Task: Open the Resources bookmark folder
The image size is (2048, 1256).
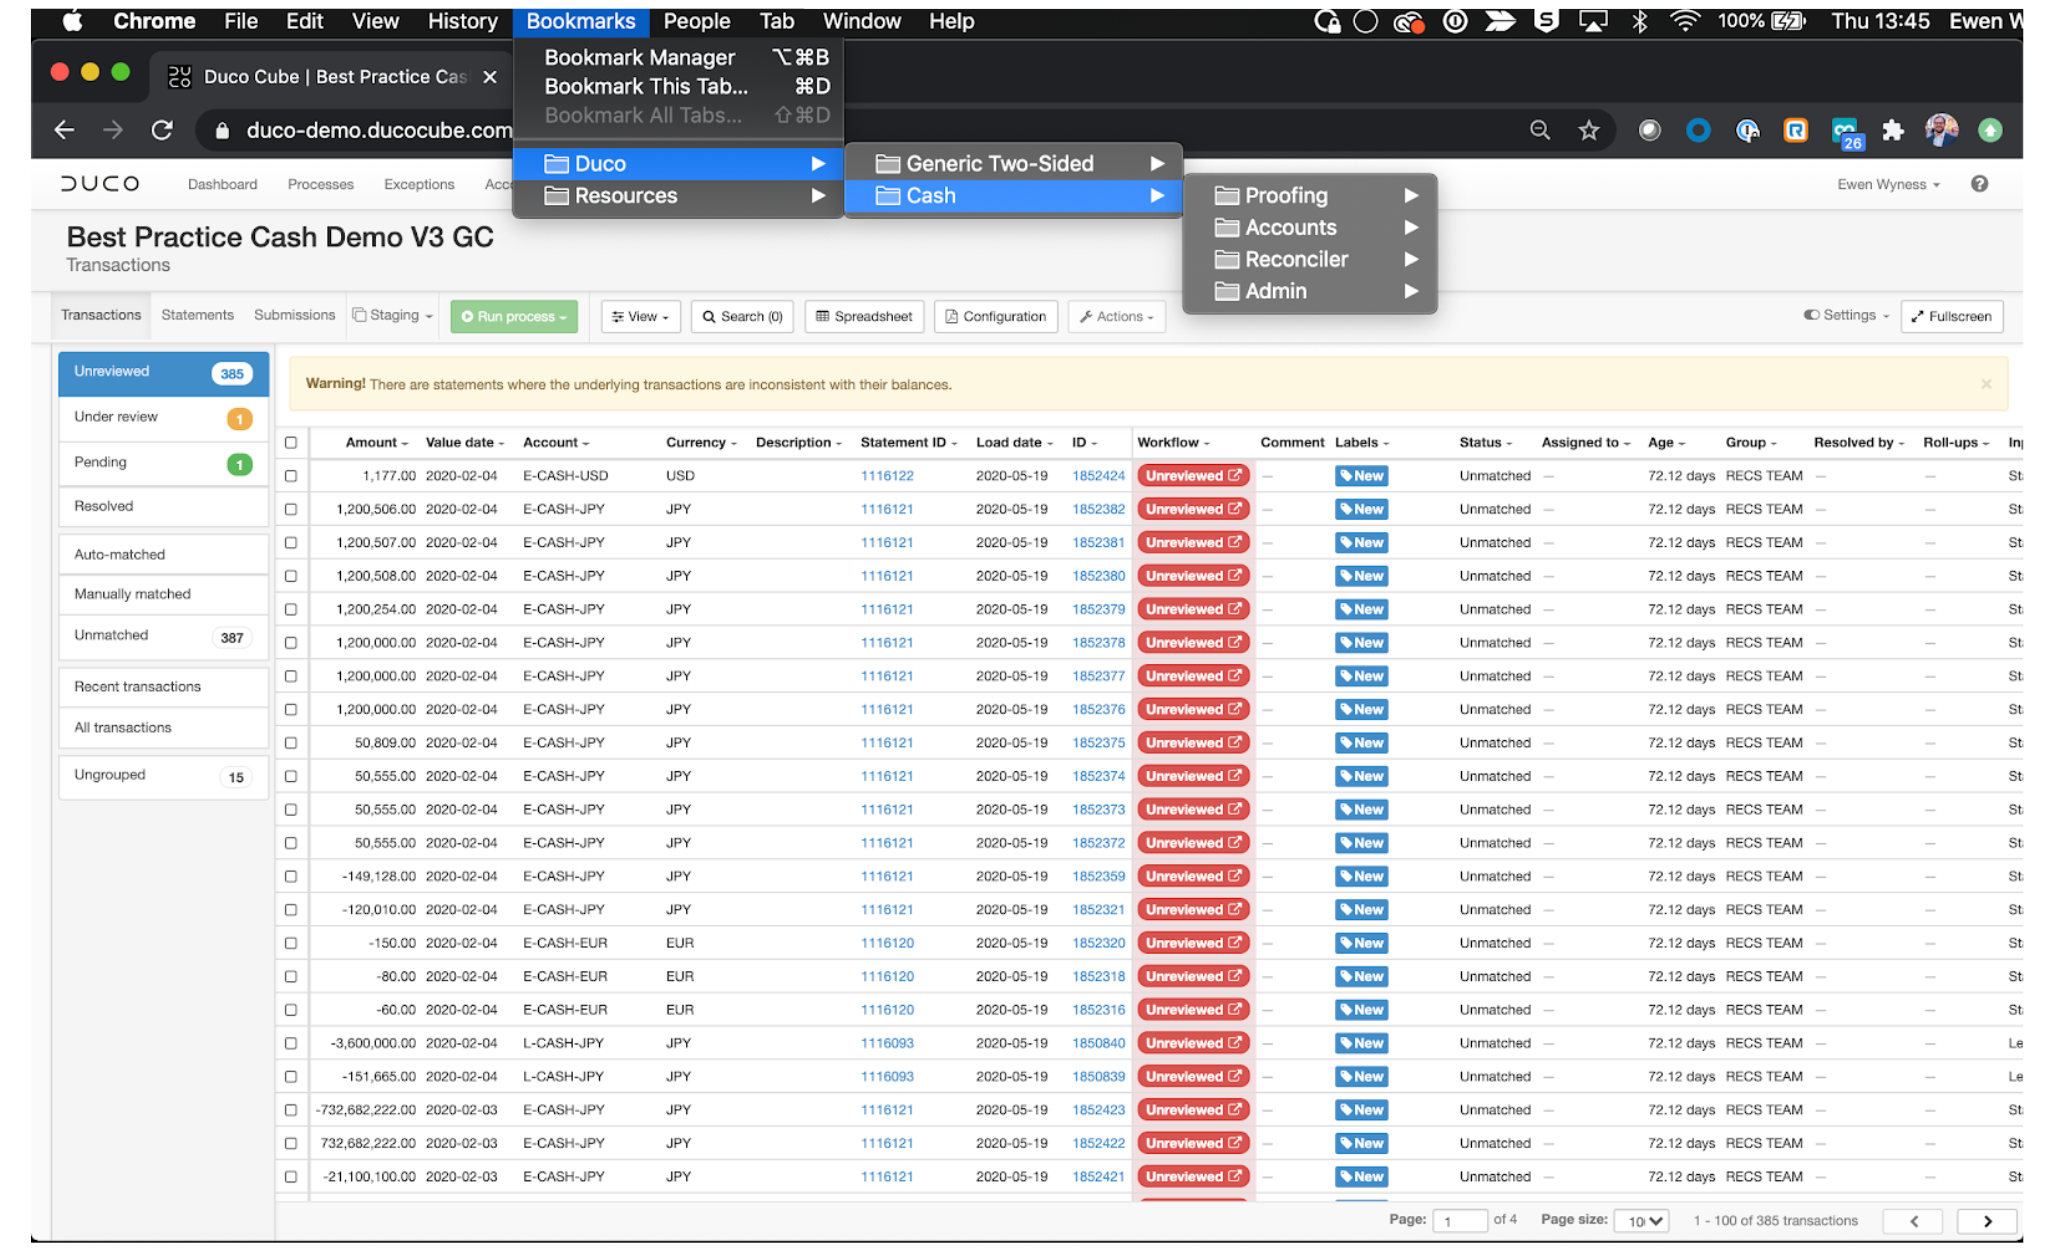Action: tap(678, 196)
